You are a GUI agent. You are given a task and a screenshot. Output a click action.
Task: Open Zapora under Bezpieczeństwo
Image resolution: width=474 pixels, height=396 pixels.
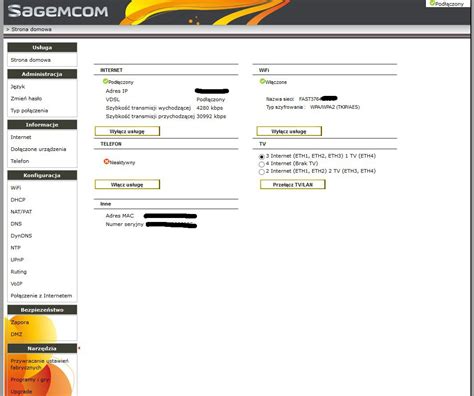tap(20, 323)
